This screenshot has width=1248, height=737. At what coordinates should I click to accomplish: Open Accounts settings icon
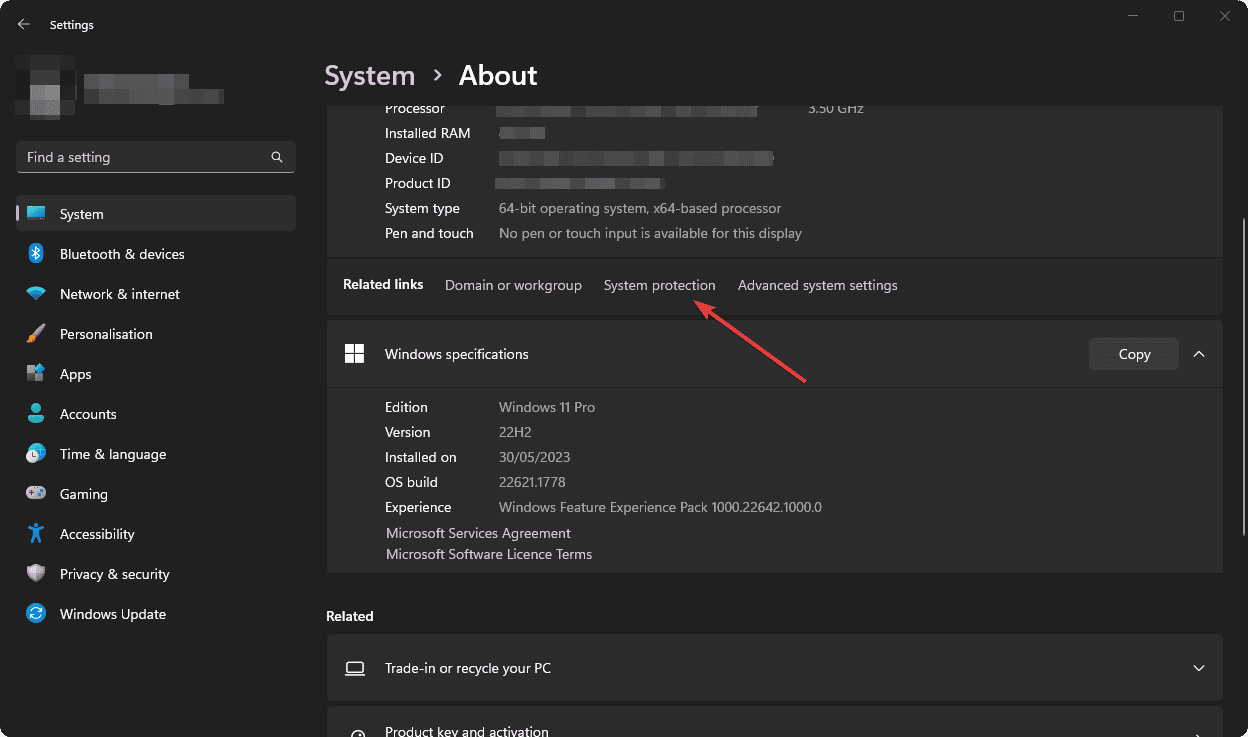[36, 413]
